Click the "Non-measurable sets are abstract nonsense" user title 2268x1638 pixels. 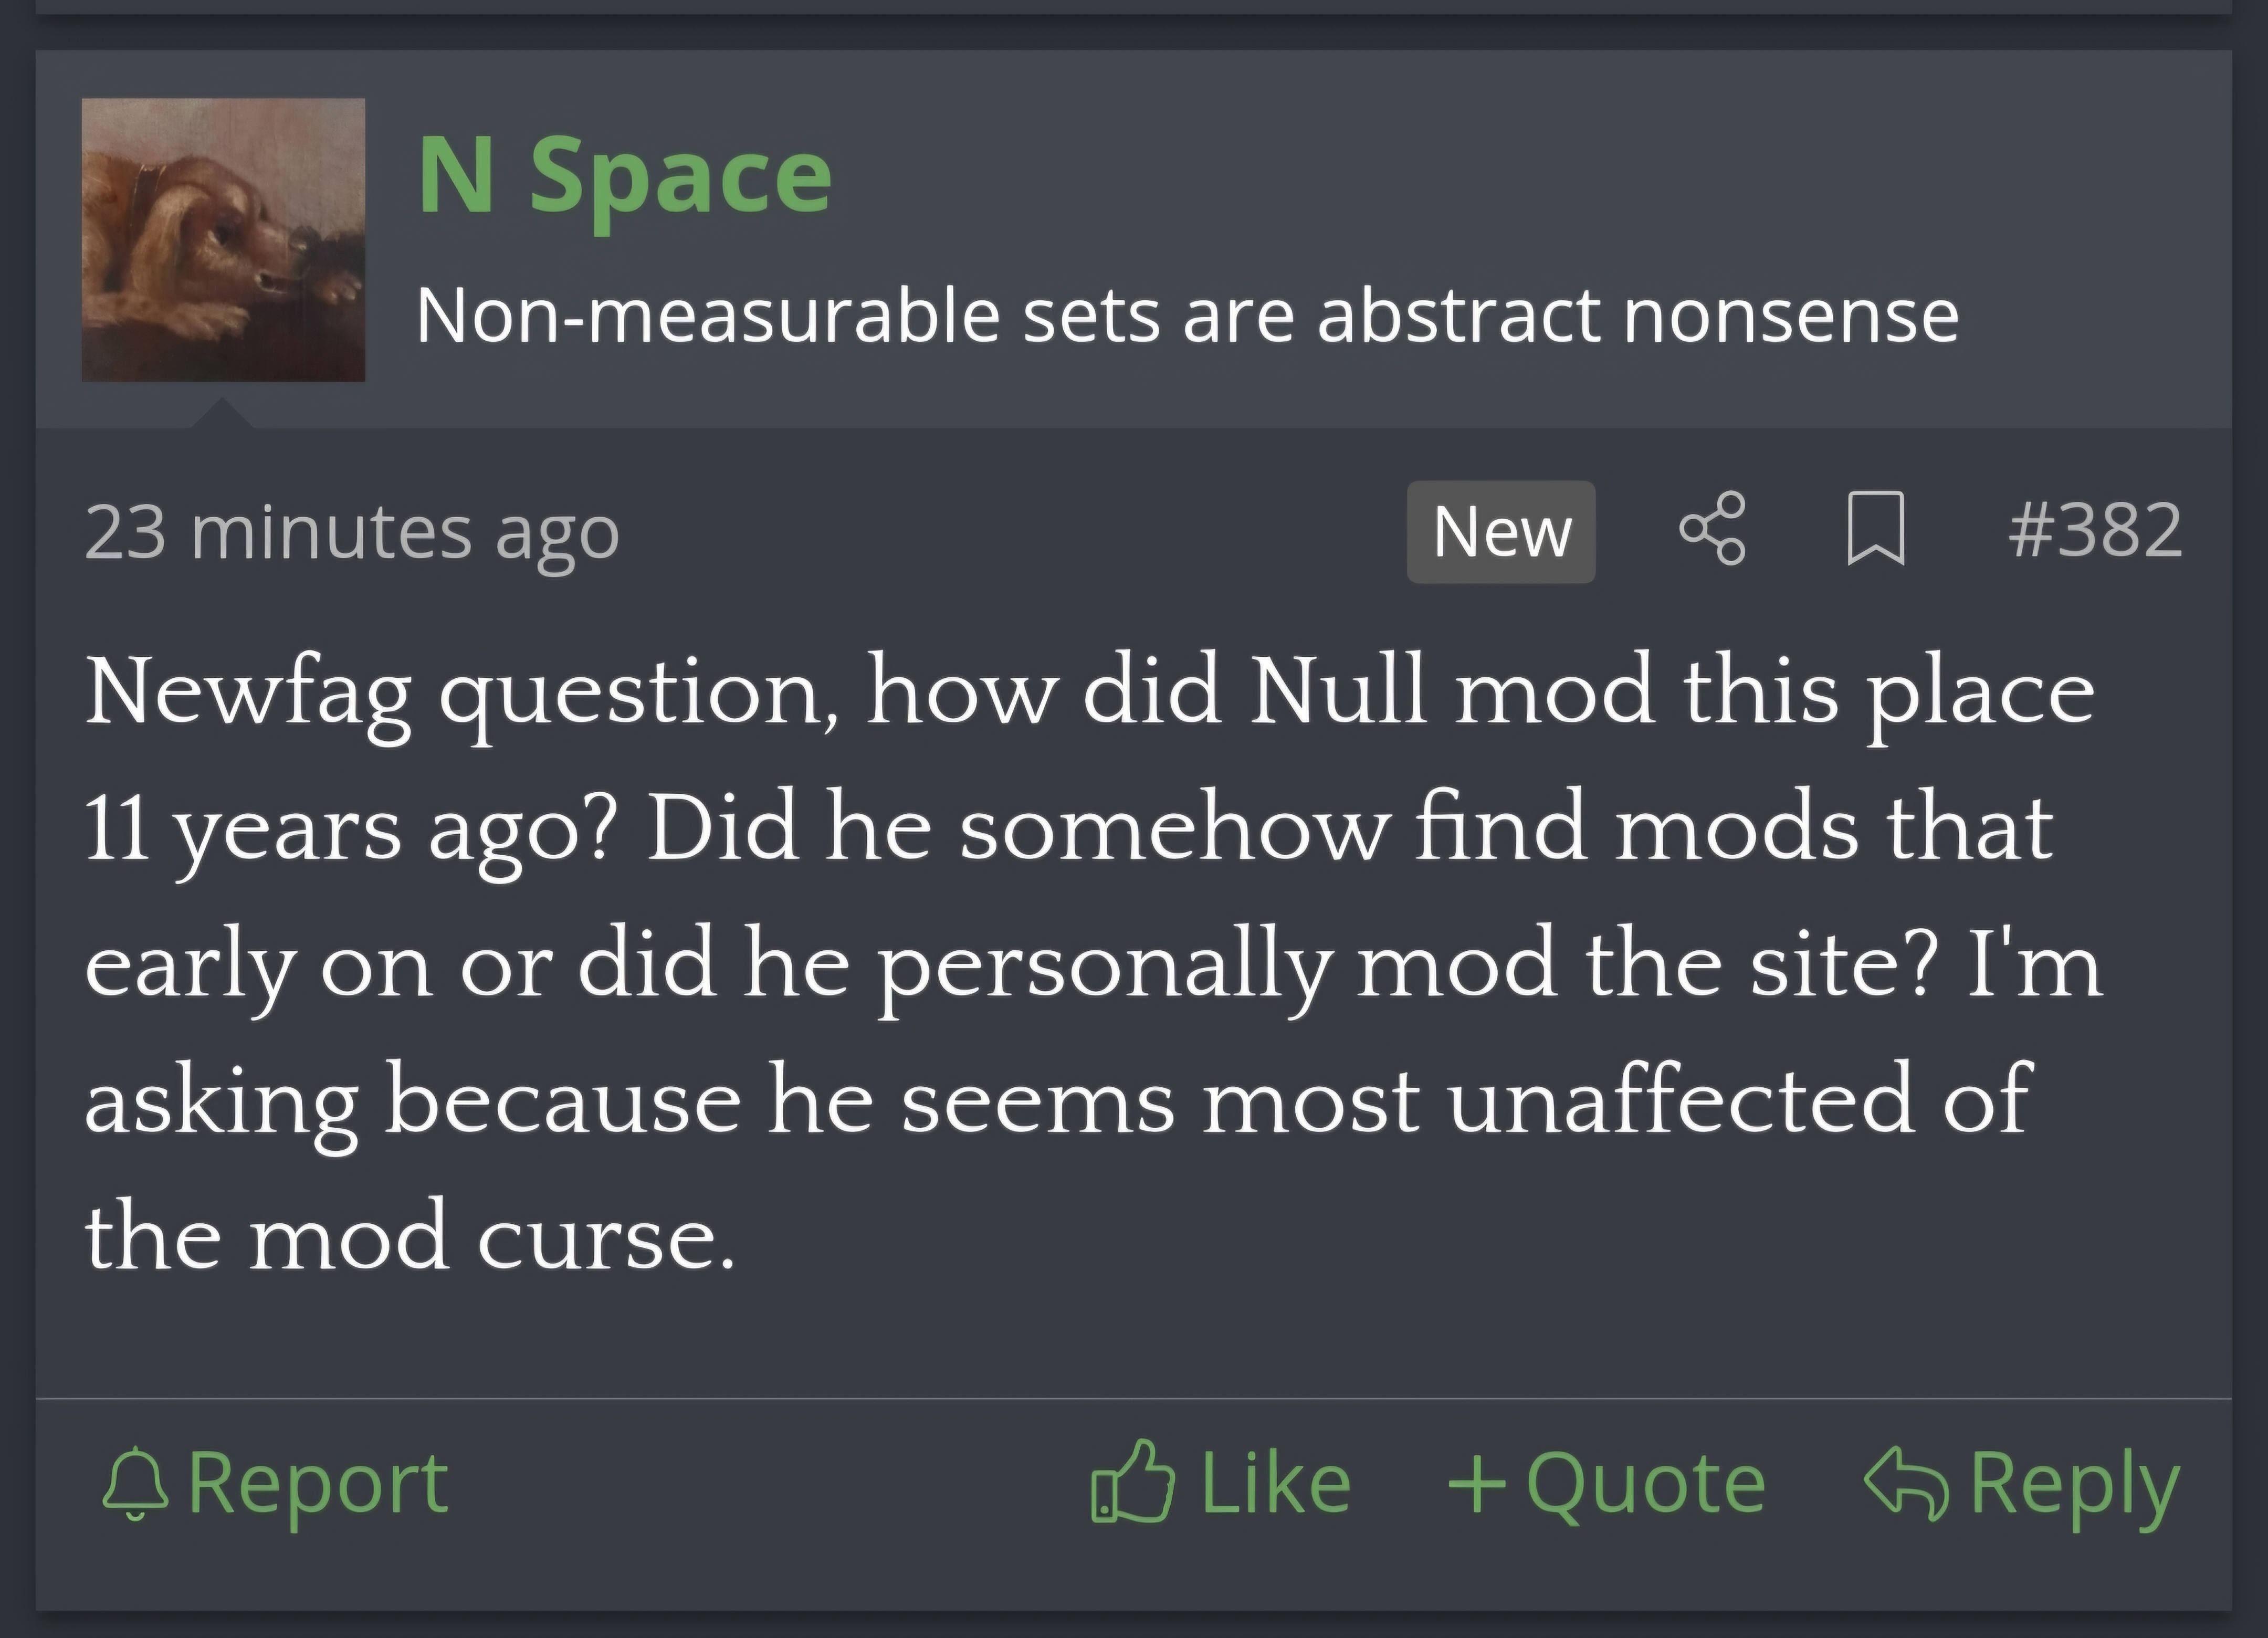[x=1187, y=315]
